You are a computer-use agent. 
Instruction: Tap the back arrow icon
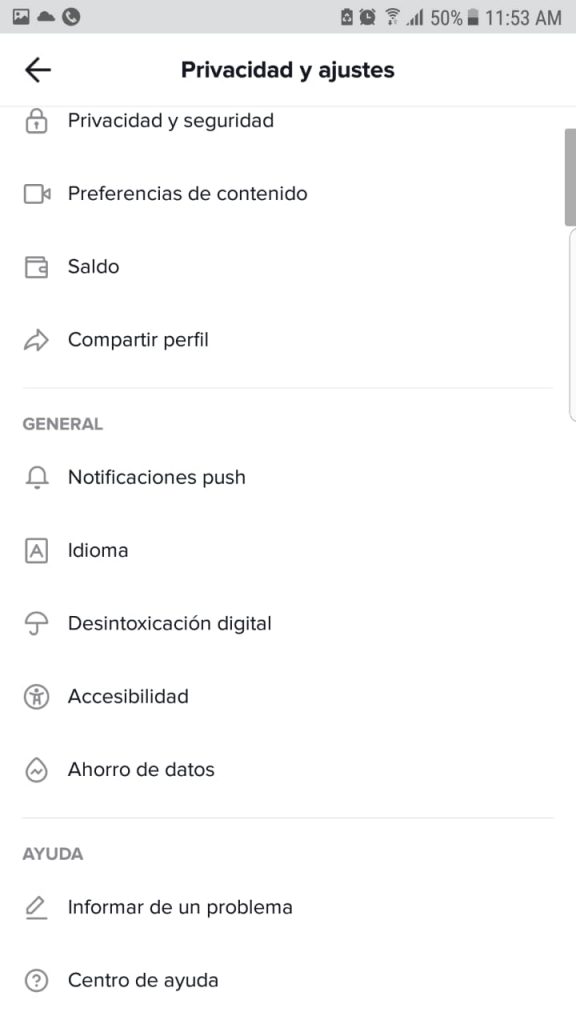pyautogui.click(x=38, y=70)
